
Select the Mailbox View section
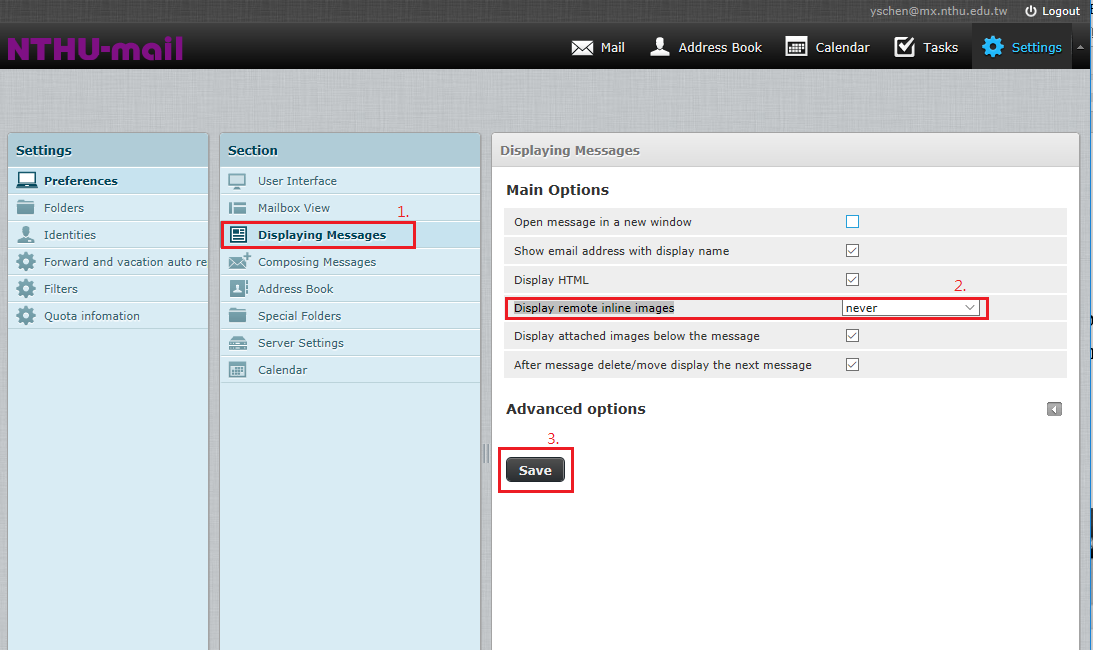tap(293, 208)
